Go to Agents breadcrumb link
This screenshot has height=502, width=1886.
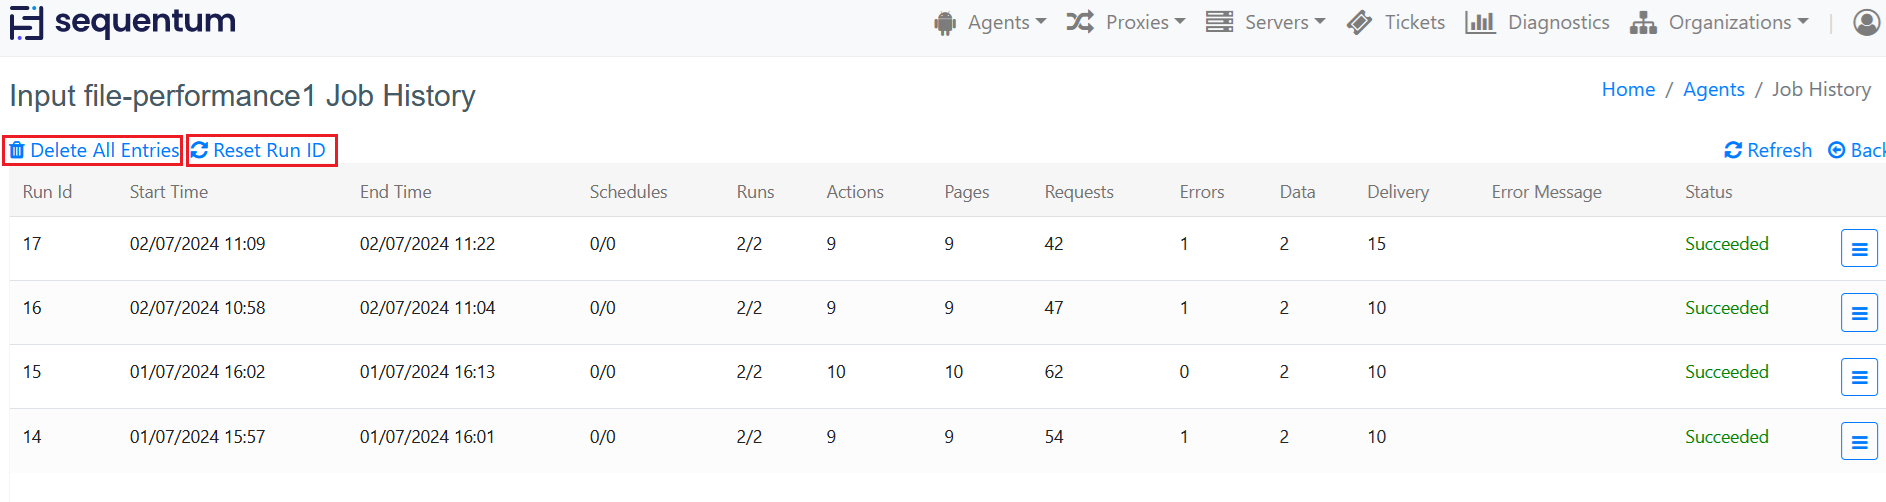tap(1713, 89)
